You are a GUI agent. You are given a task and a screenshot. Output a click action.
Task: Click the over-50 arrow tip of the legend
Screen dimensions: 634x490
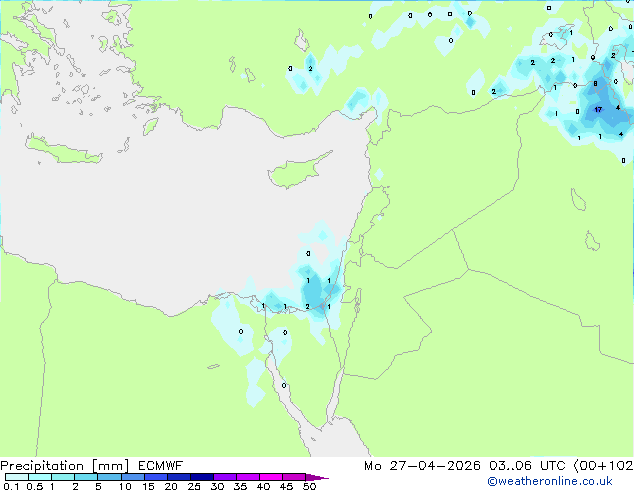[x=317, y=477]
